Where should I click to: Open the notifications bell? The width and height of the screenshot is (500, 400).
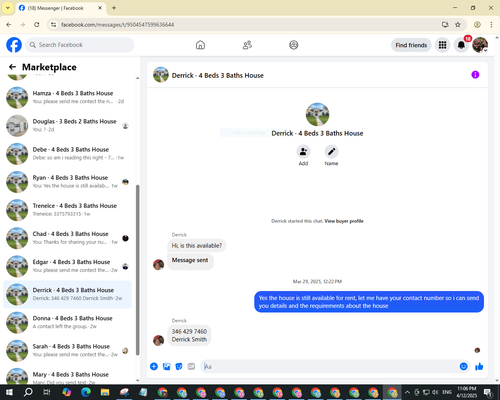461,45
